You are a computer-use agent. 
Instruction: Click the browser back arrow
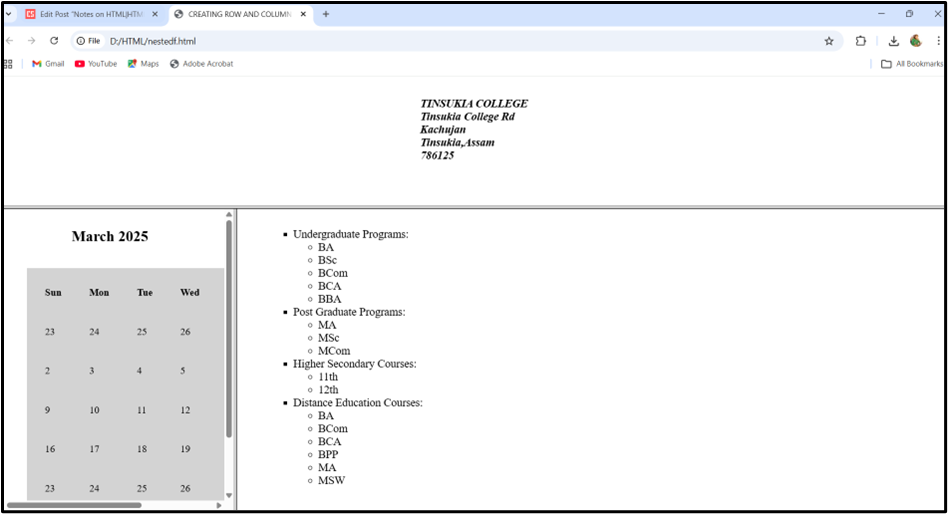click(x=10, y=41)
